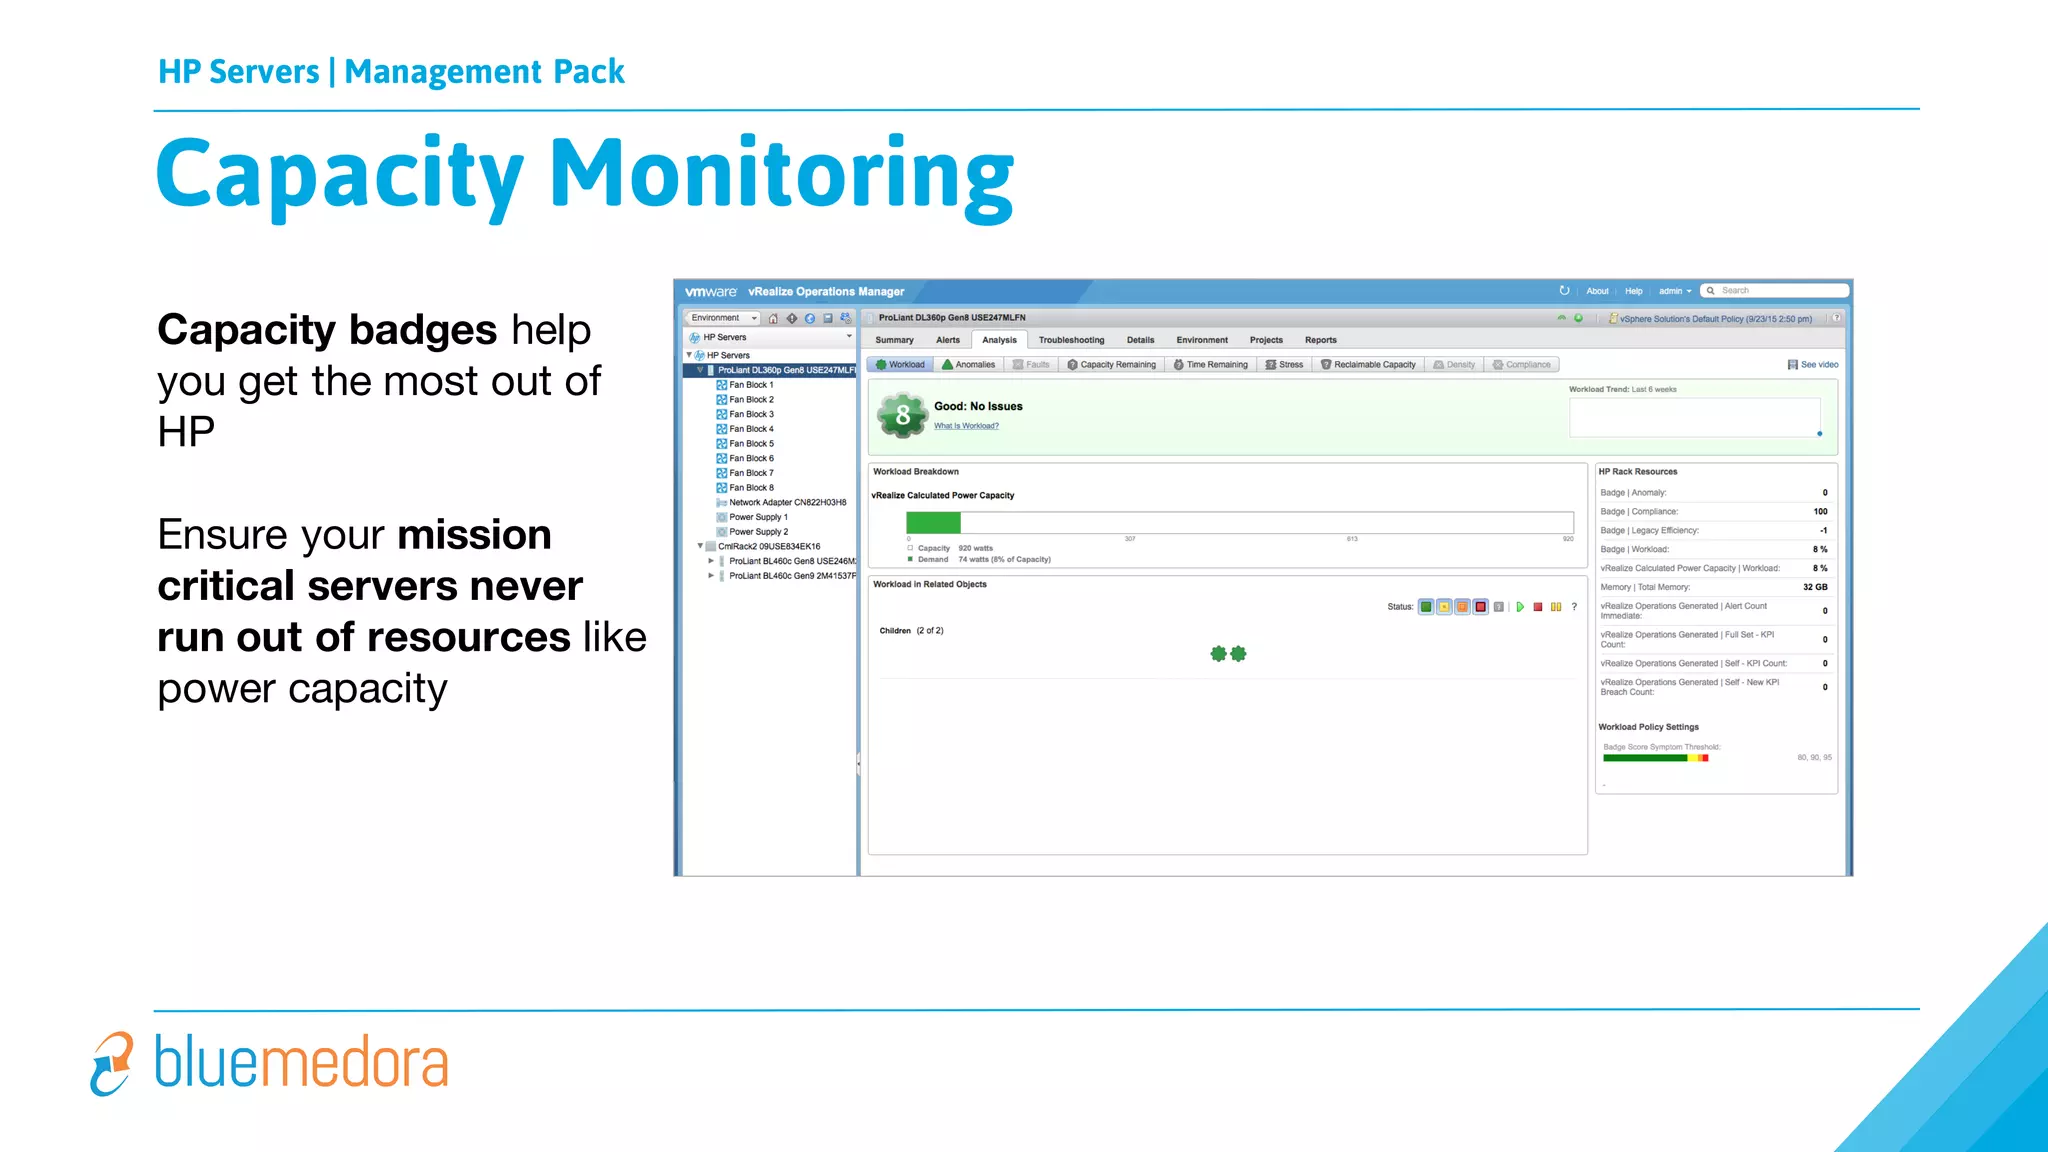
Task: Collapse the HP Servers tree root
Action: (x=689, y=355)
